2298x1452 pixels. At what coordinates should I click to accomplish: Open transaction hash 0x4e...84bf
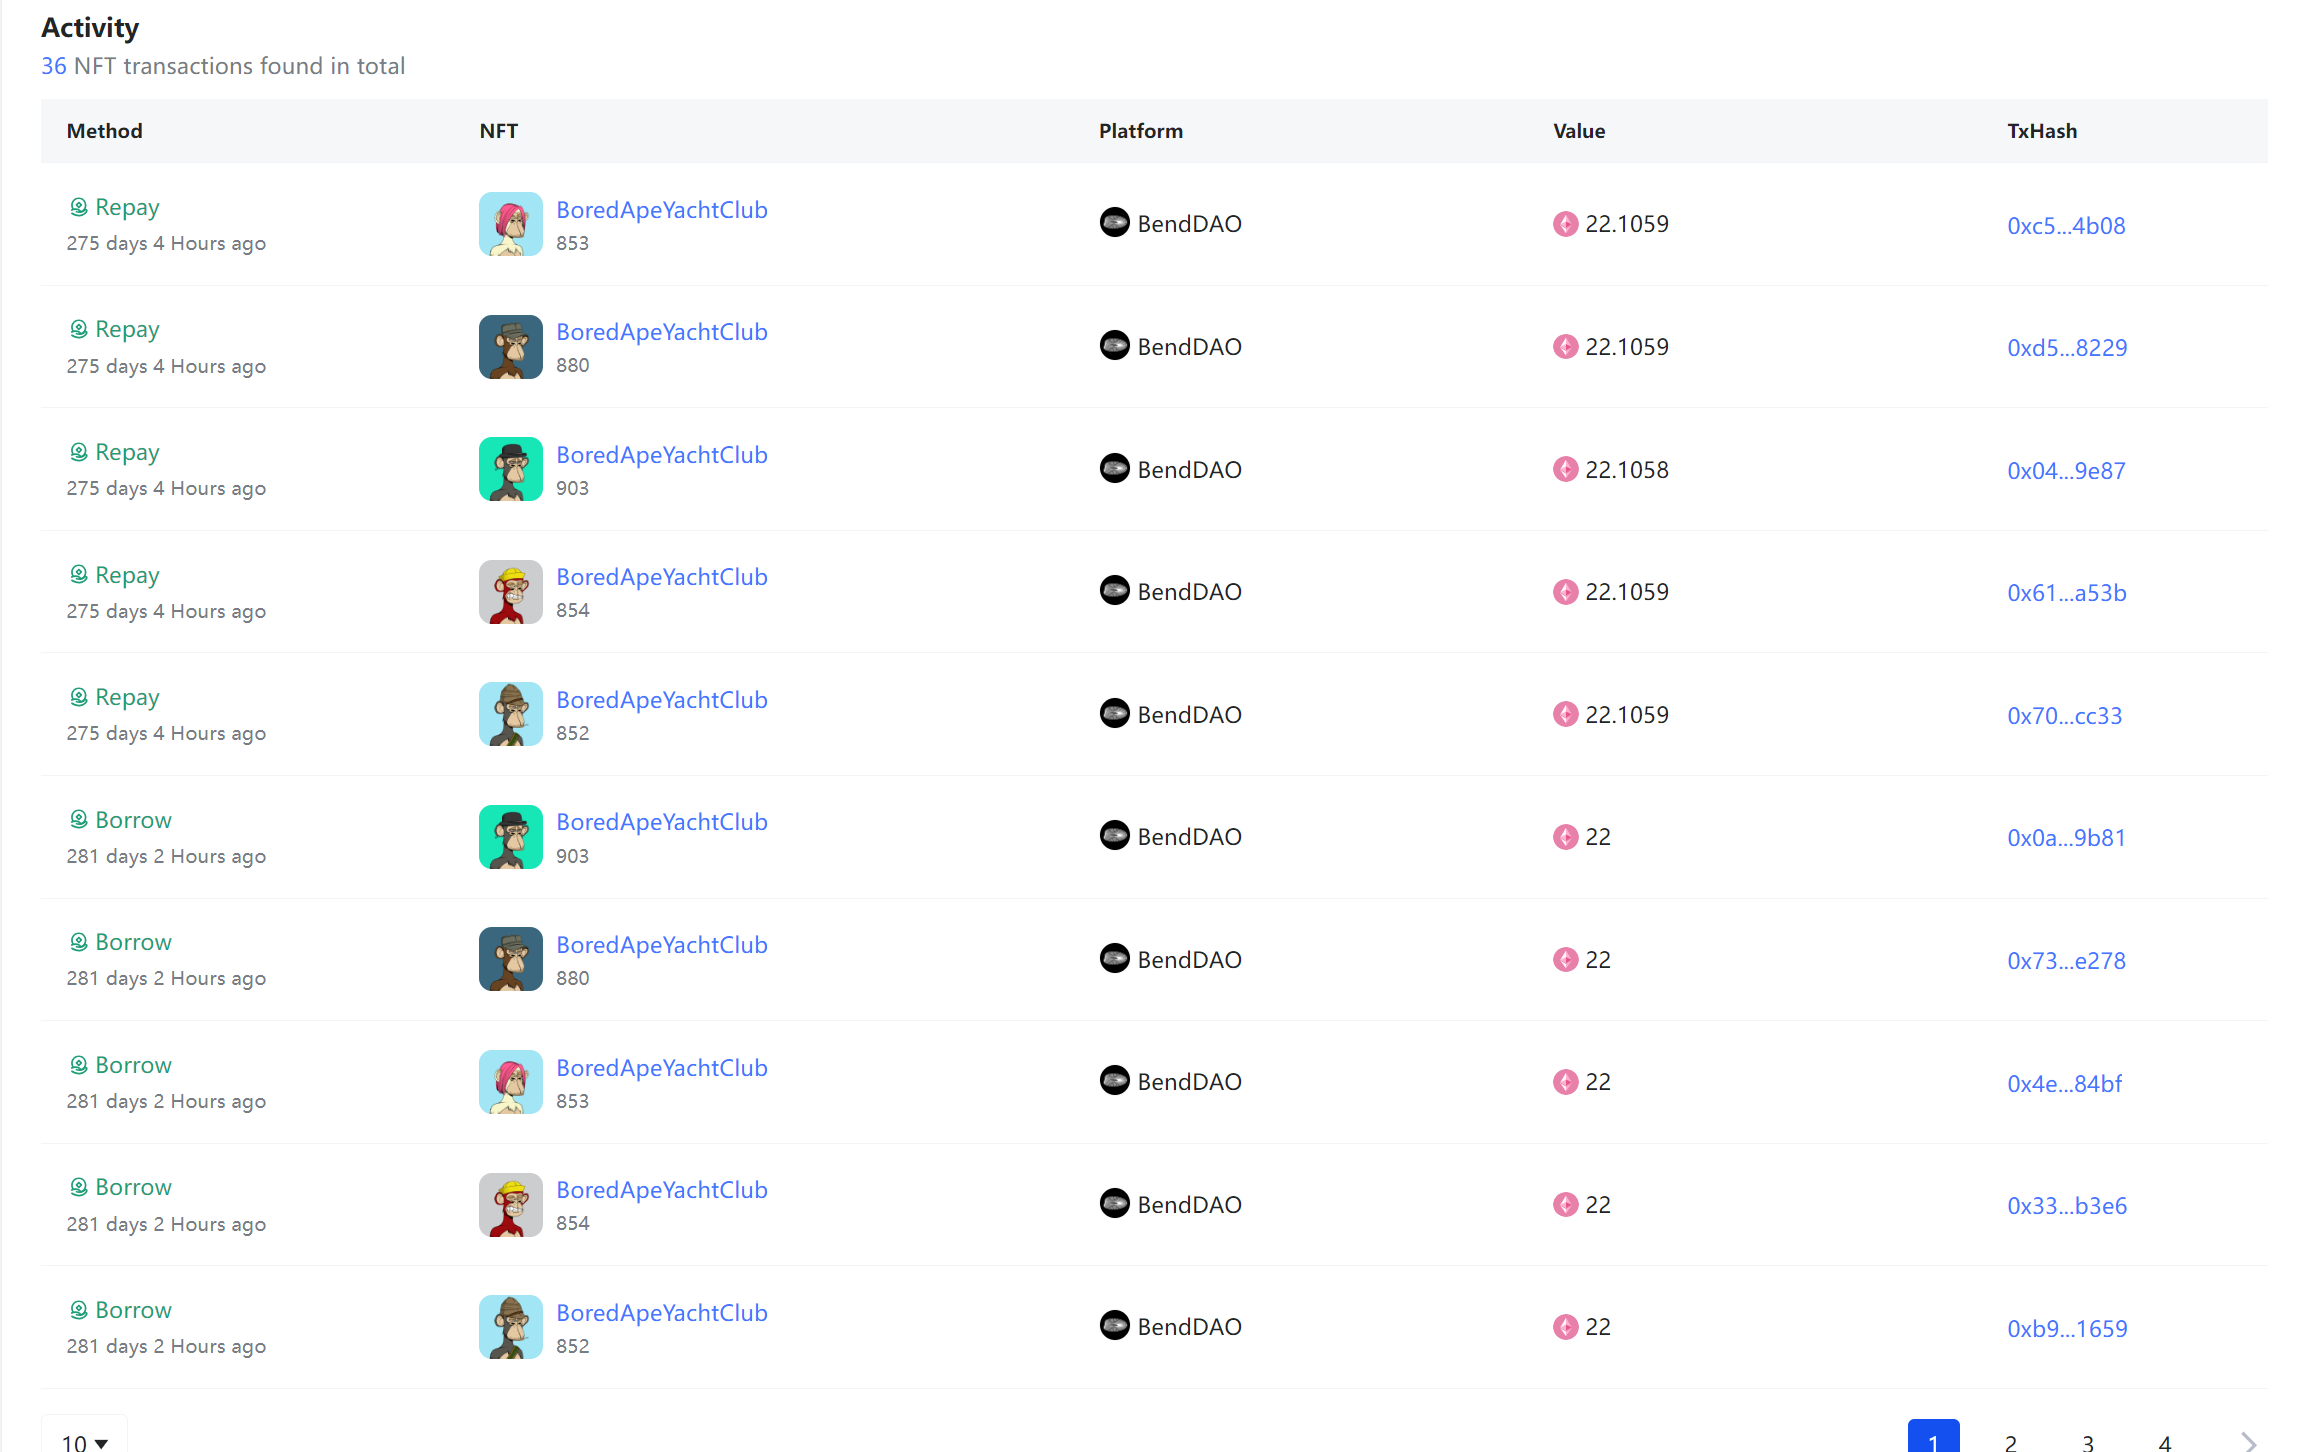click(2063, 1084)
